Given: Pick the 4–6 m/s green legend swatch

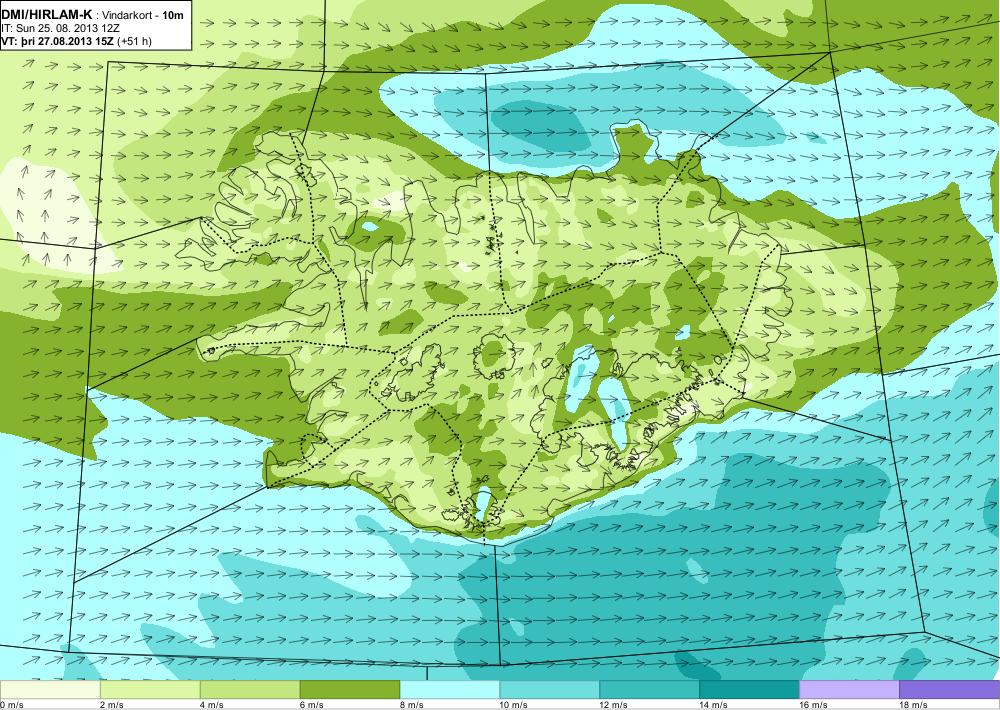Looking at the screenshot, I should pos(250,690).
